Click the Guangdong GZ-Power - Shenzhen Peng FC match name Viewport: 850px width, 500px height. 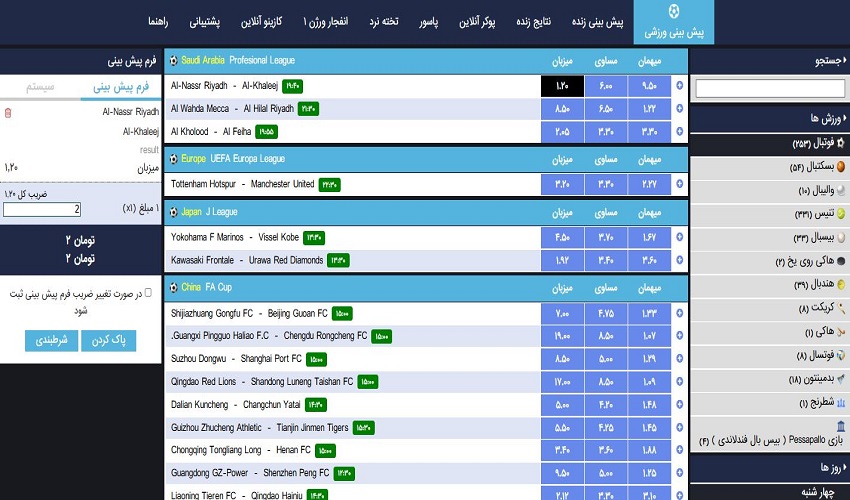250,473
